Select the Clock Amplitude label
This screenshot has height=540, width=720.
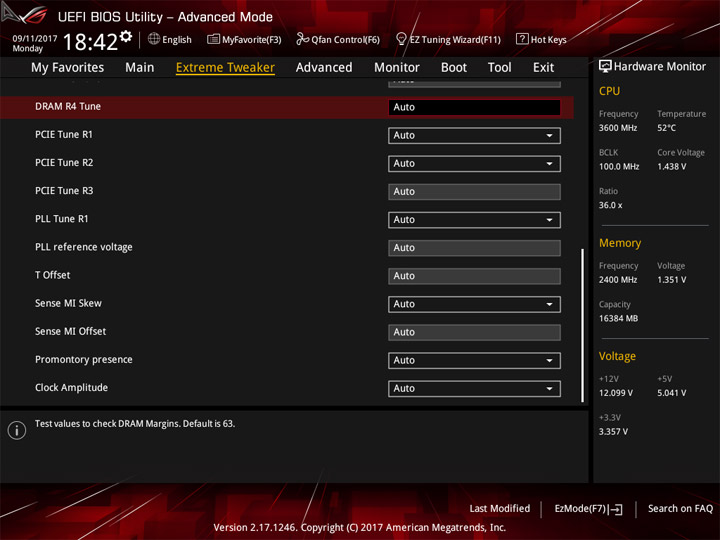click(71, 388)
